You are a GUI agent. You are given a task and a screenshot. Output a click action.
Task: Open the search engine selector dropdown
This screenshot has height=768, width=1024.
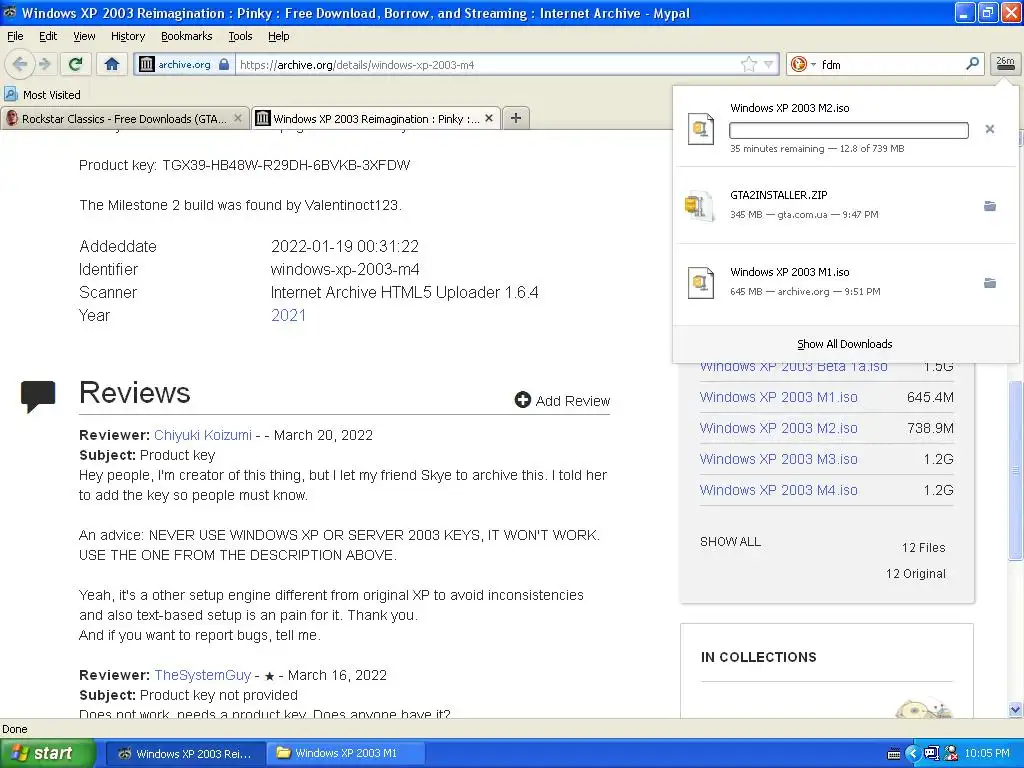(x=804, y=64)
